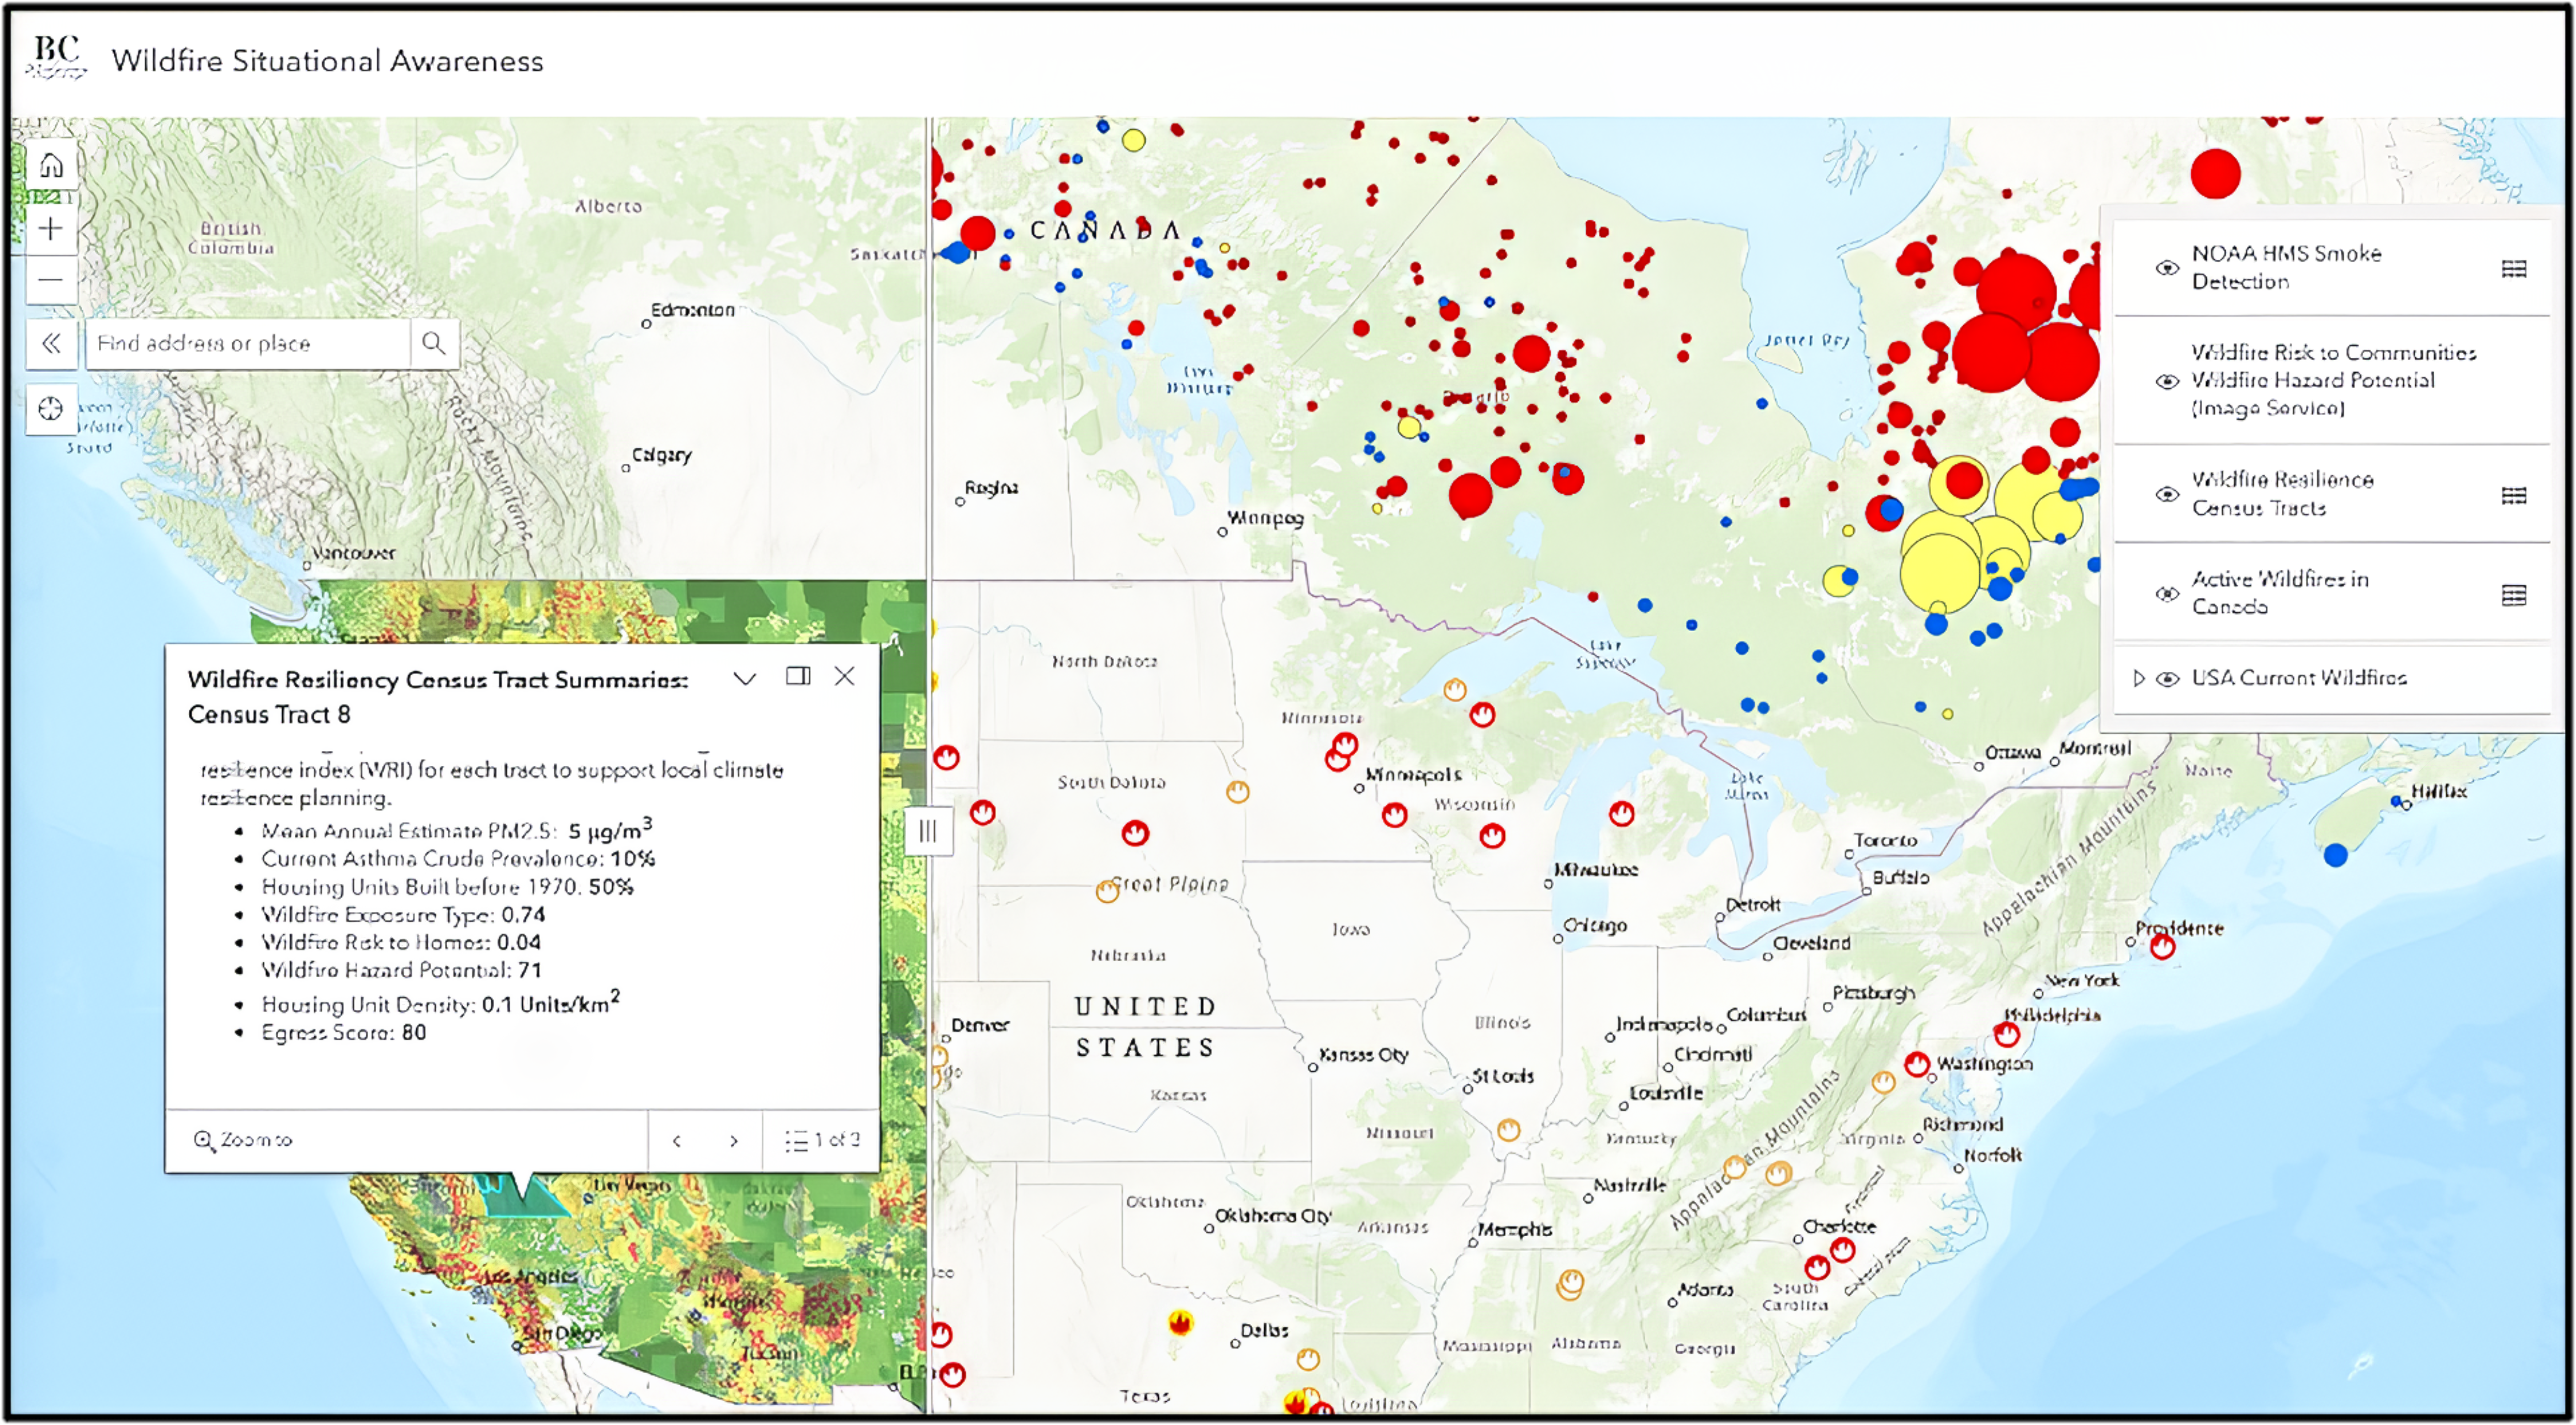Zoom in with the plus button
This screenshot has width=2576, height=1425.
click(51, 228)
